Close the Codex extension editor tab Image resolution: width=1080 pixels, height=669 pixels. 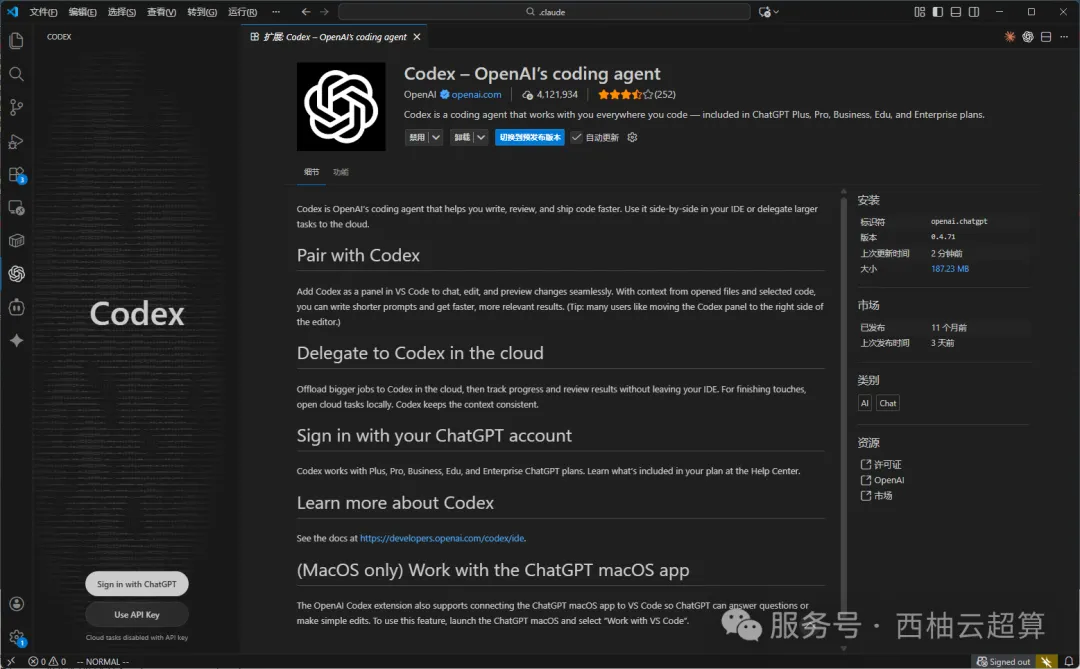click(417, 37)
